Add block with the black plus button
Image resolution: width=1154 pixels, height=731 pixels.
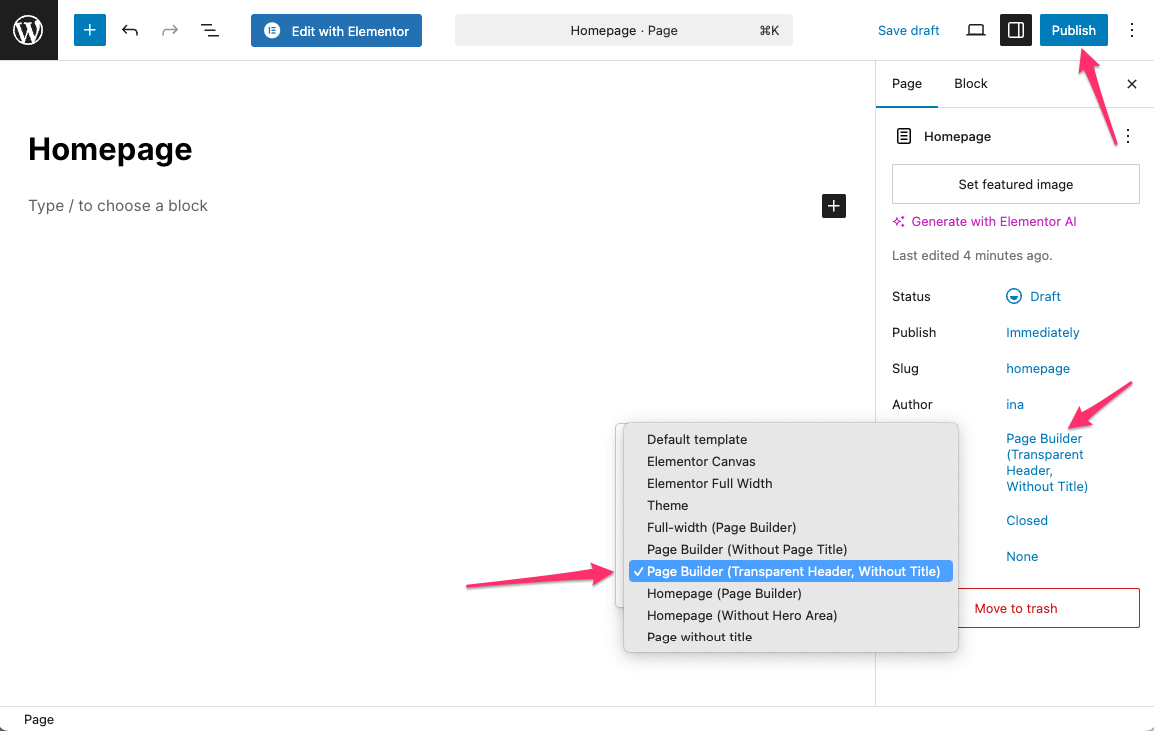(x=834, y=206)
